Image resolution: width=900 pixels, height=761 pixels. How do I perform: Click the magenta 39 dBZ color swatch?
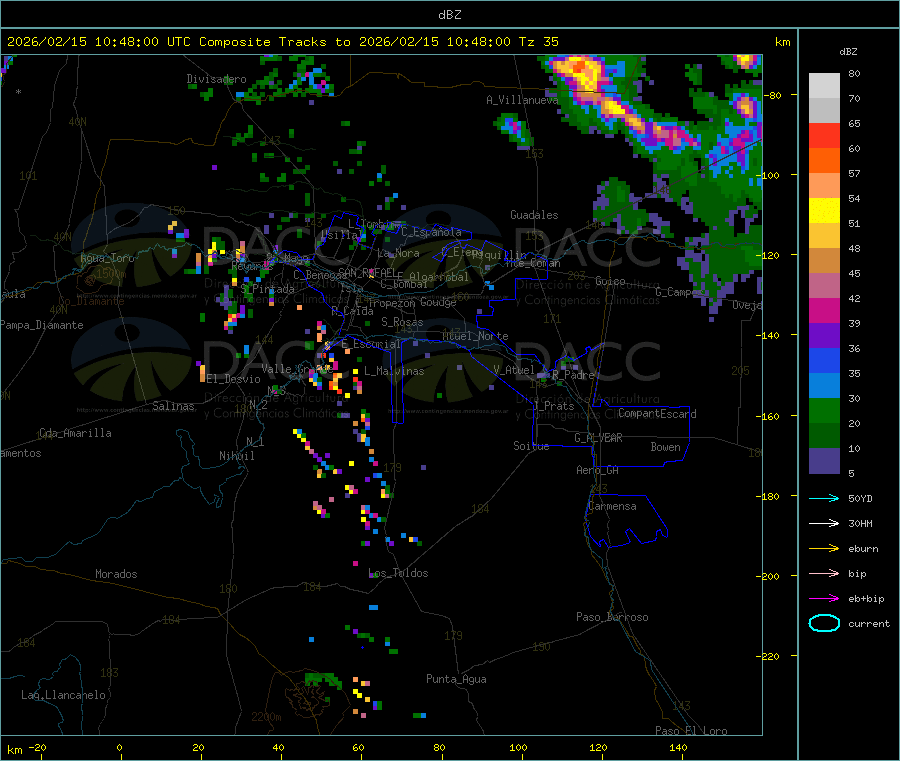[824, 310]
